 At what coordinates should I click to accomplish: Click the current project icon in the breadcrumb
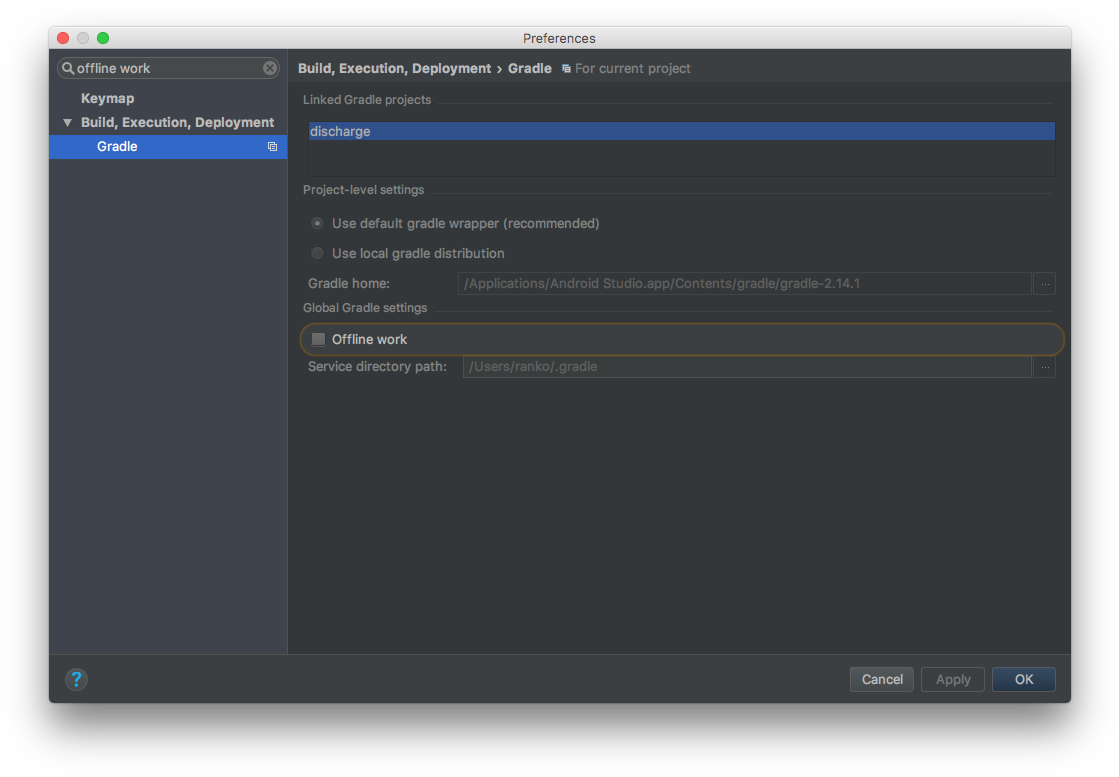pos(566,69)
